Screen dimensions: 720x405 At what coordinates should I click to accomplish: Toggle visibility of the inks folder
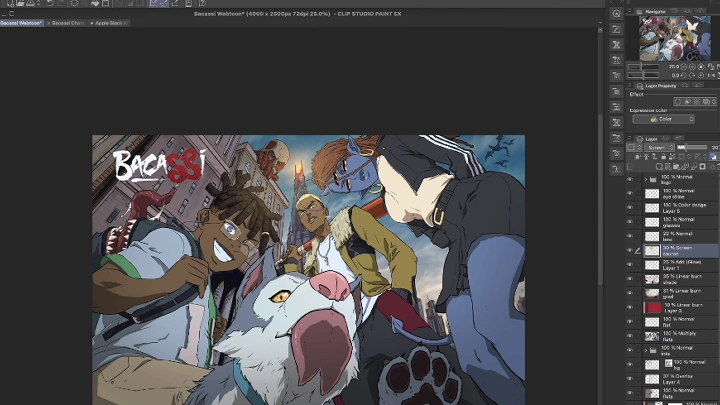pos(630,350)
